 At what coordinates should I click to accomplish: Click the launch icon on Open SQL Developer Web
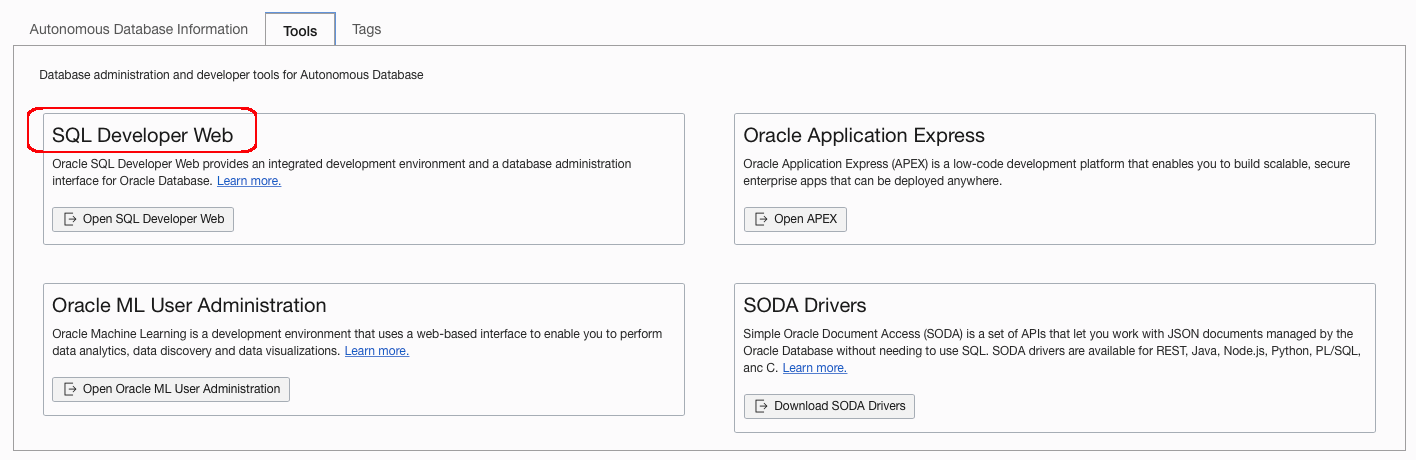coord(70,219)
